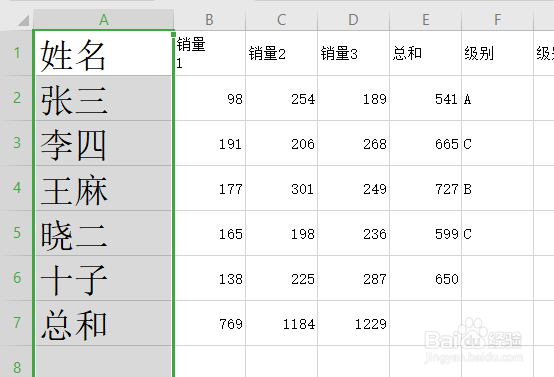554x377 pixels.
Task: Click cell with value 599
Action: (425, 233)
